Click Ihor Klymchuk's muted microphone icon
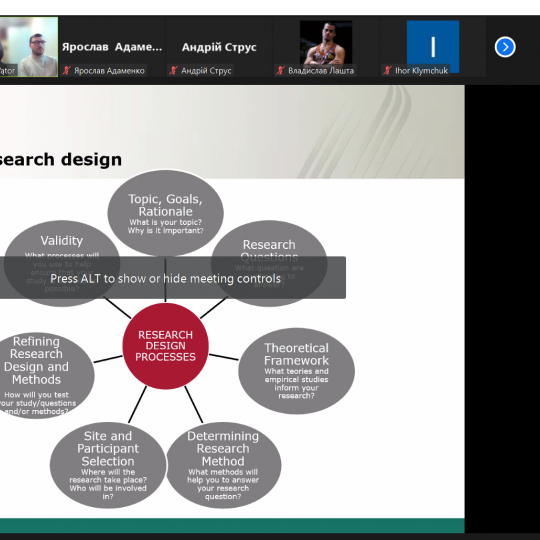540x540 pixels. pos(387,71)
